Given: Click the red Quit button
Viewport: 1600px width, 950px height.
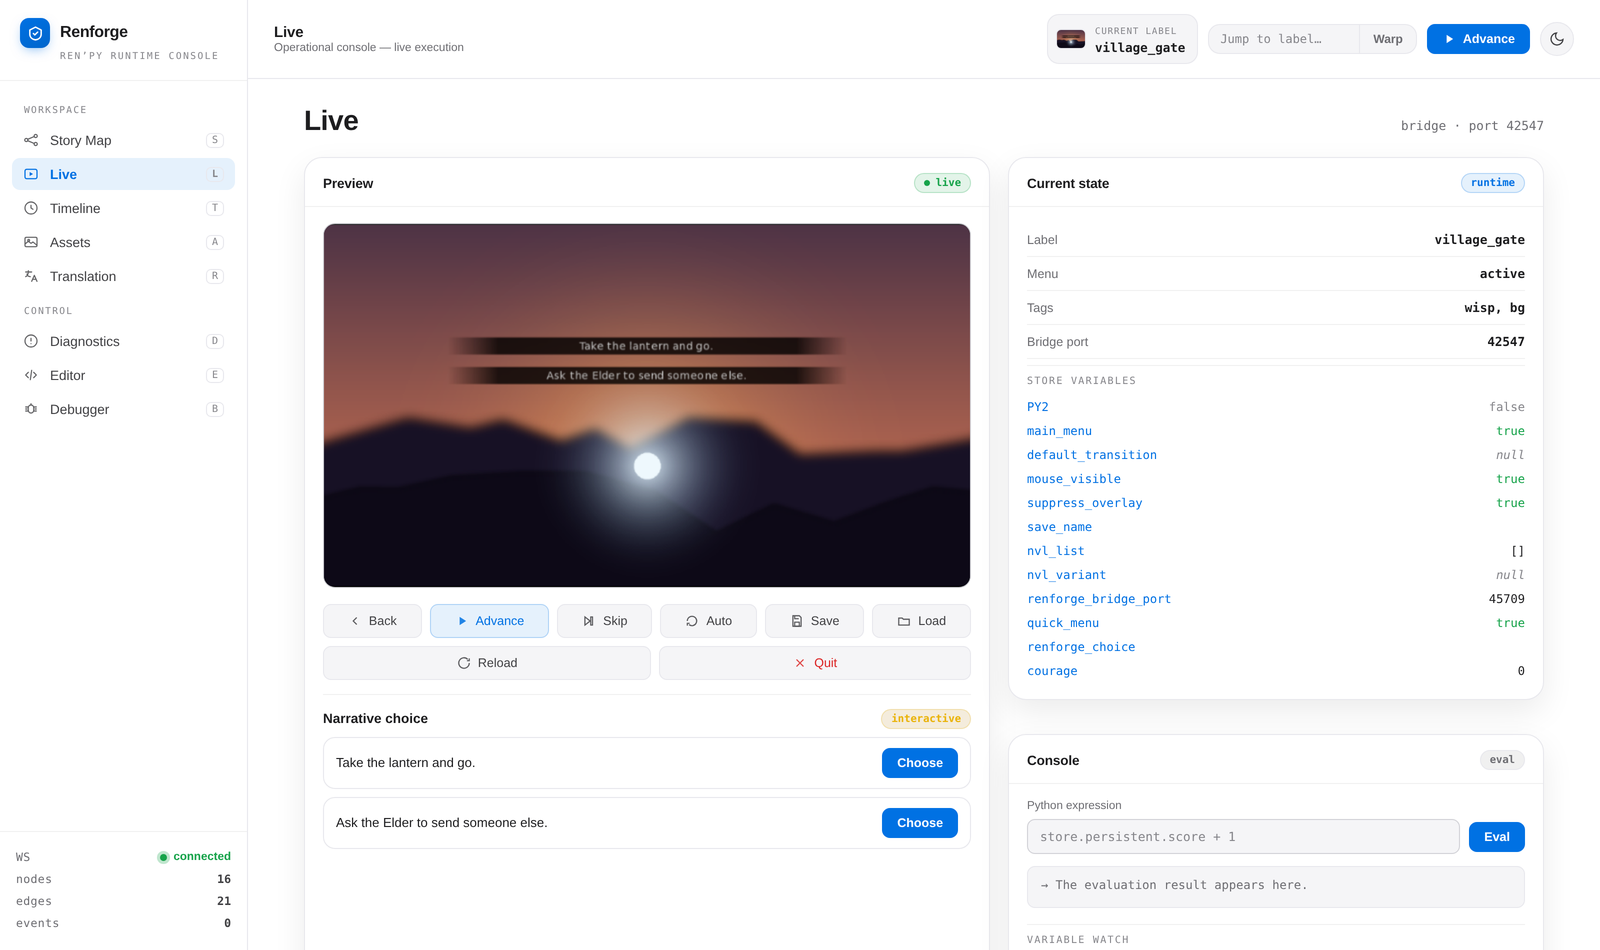Looking at the screenshot, I should 815,663.
